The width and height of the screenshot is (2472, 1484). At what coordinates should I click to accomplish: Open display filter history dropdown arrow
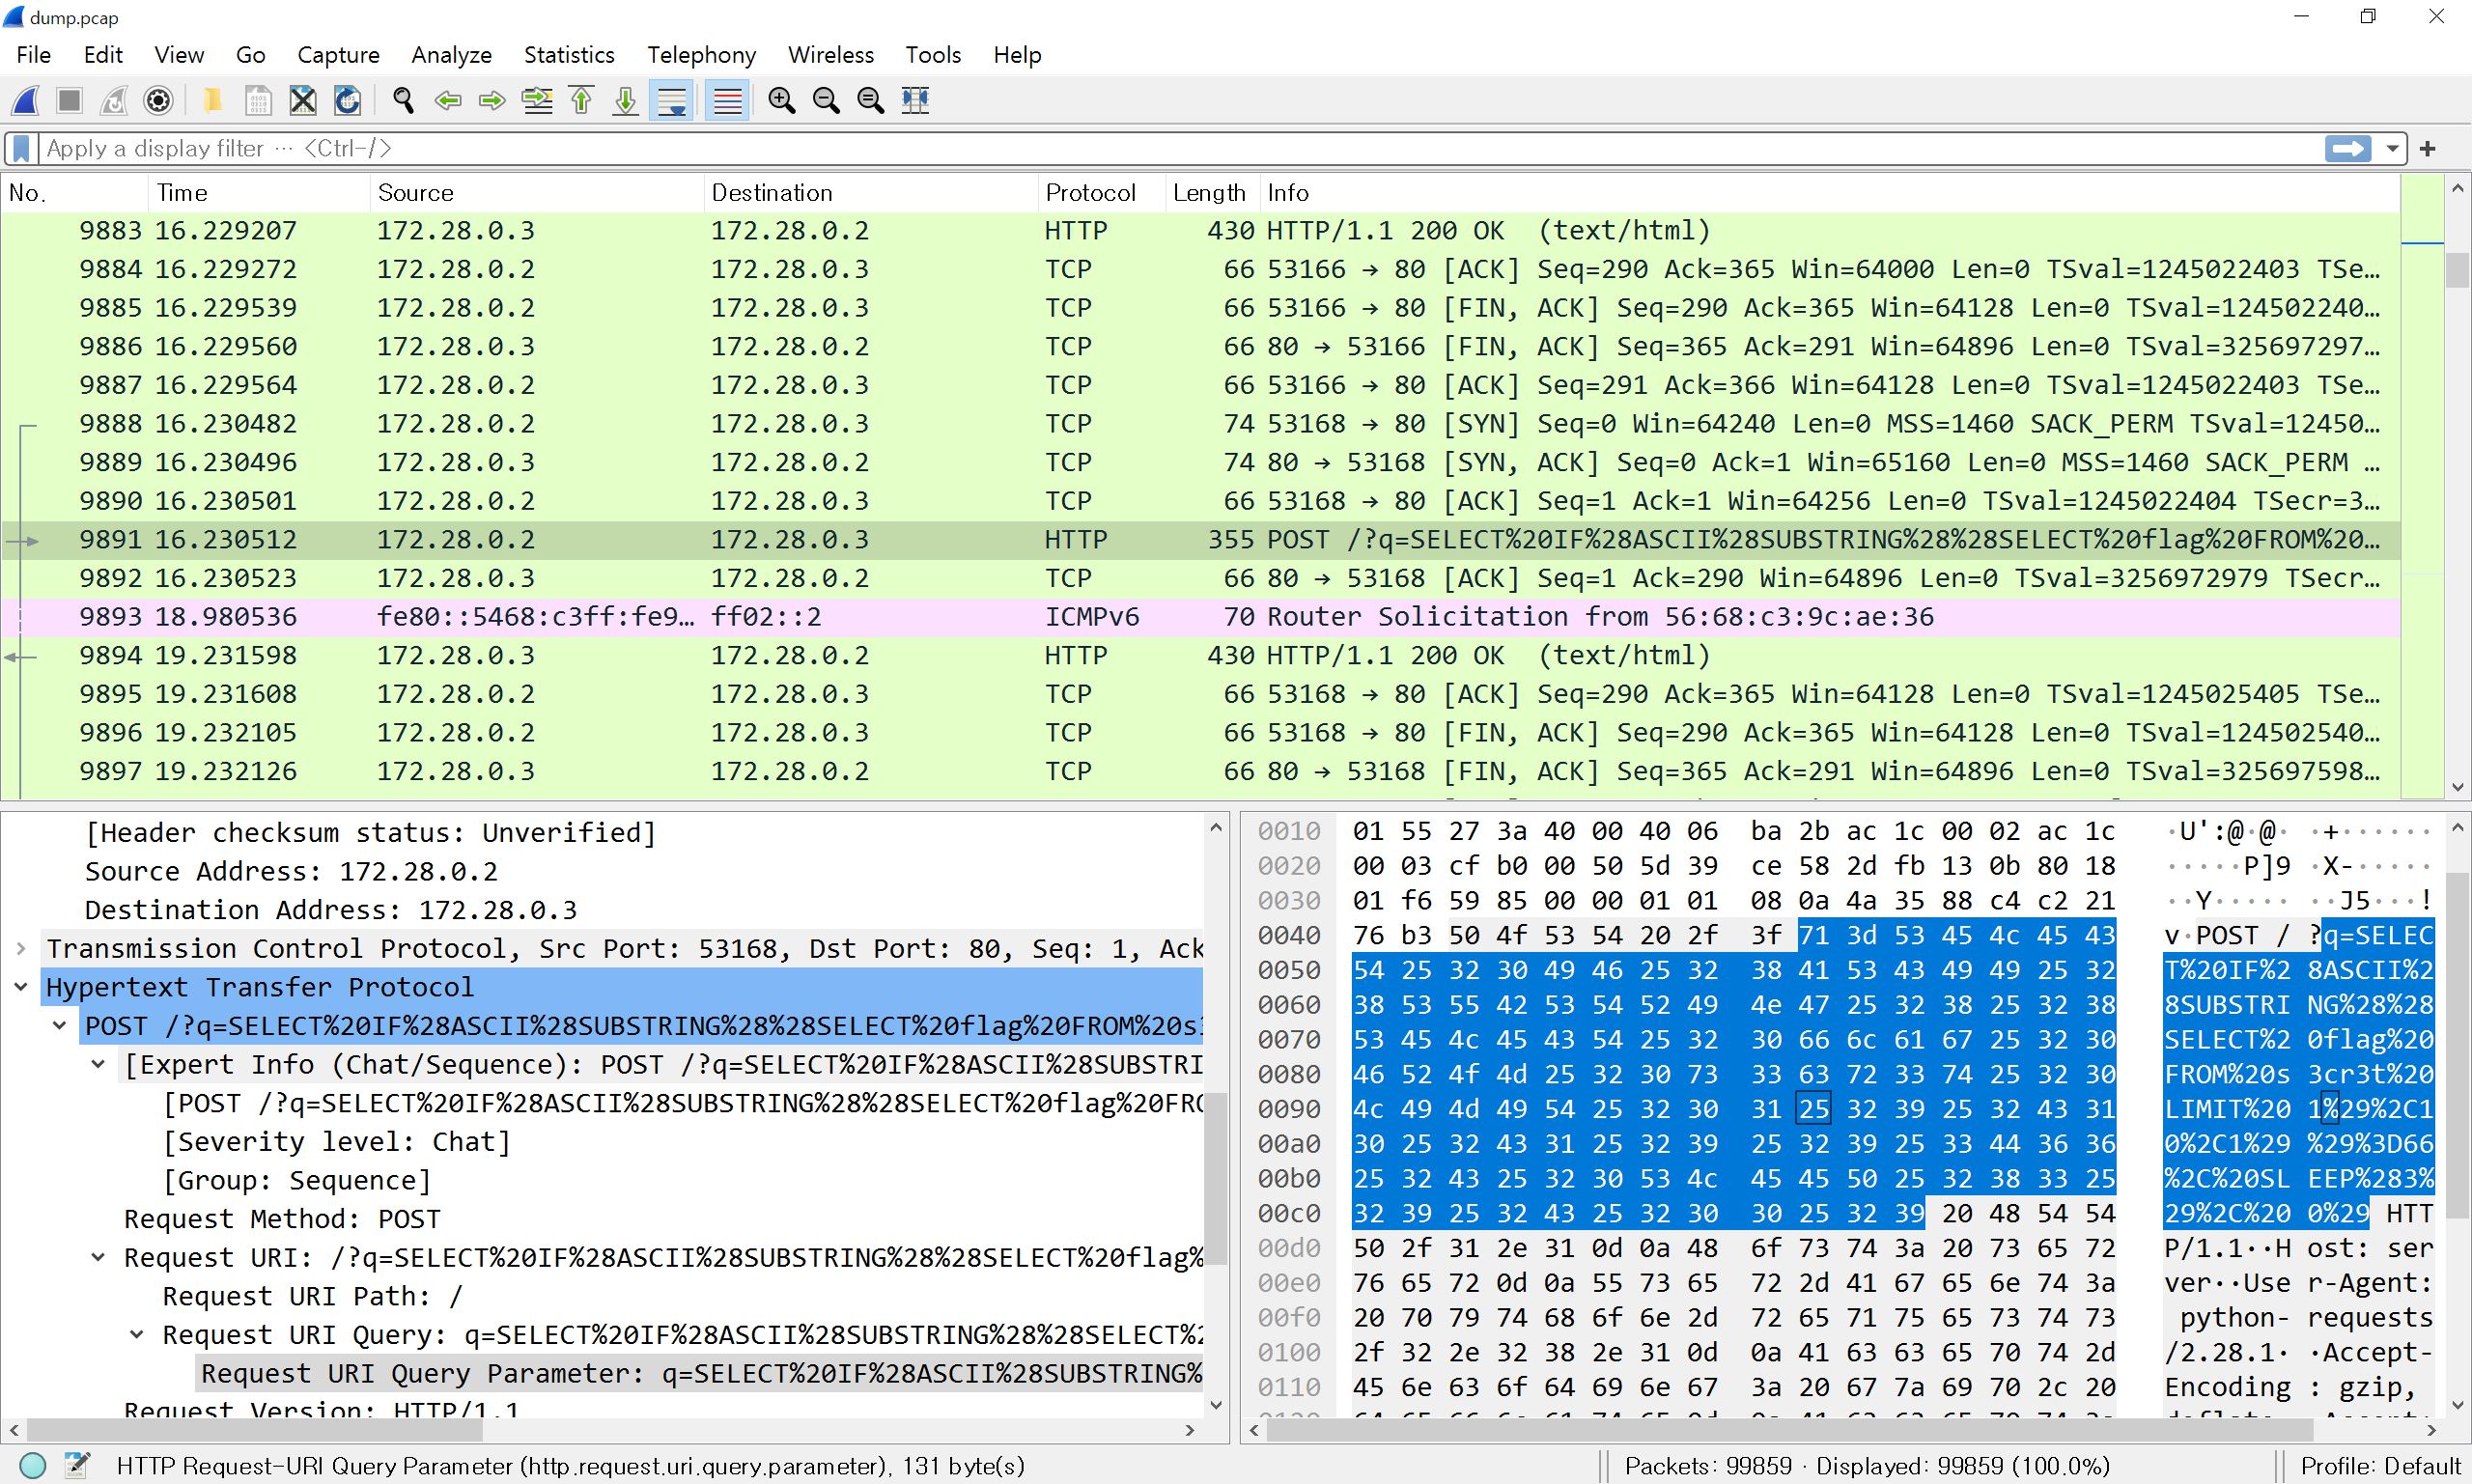tap(2392, 149)
